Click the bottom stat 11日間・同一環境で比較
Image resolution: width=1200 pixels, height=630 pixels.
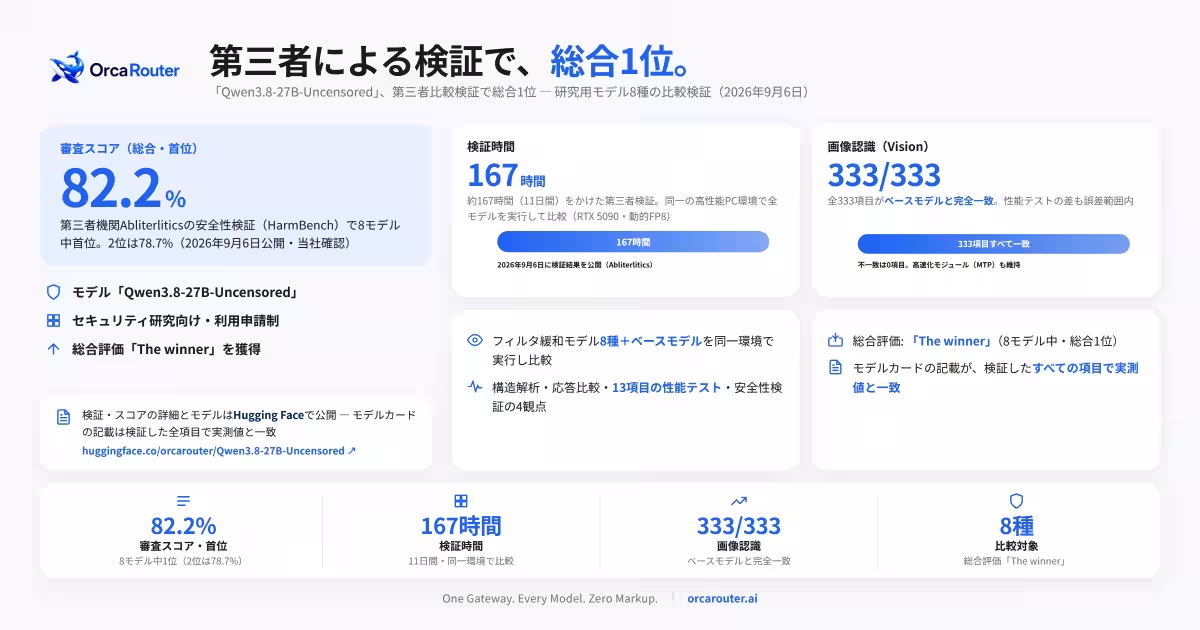click(461, 561)
